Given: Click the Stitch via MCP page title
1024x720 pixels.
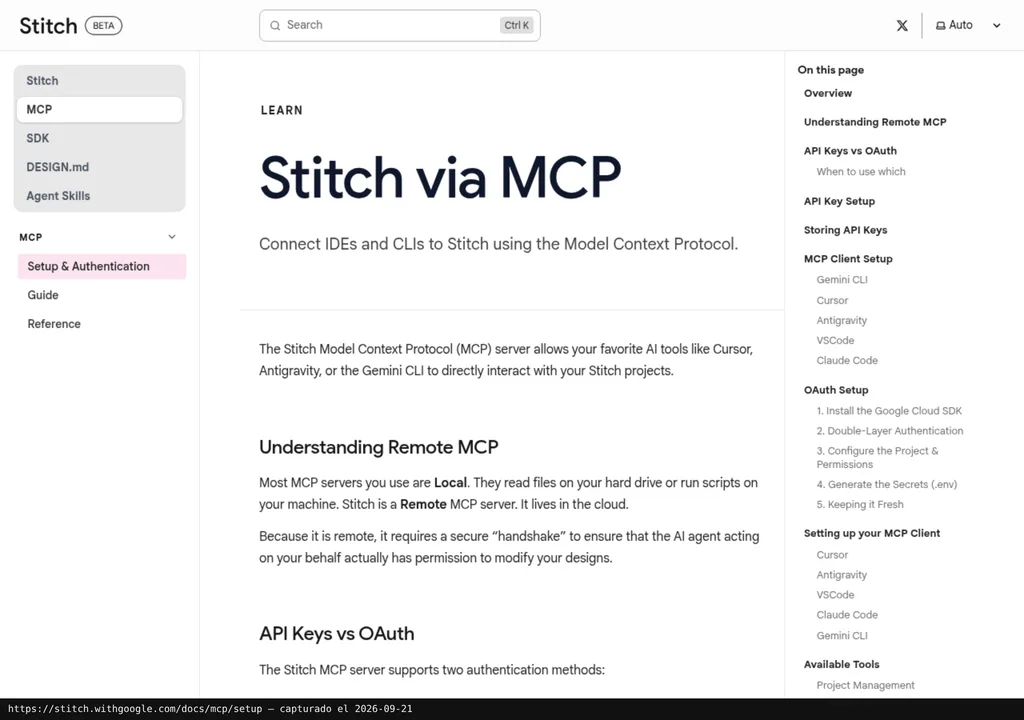Looking at the screenshot, I should [440, 176].
